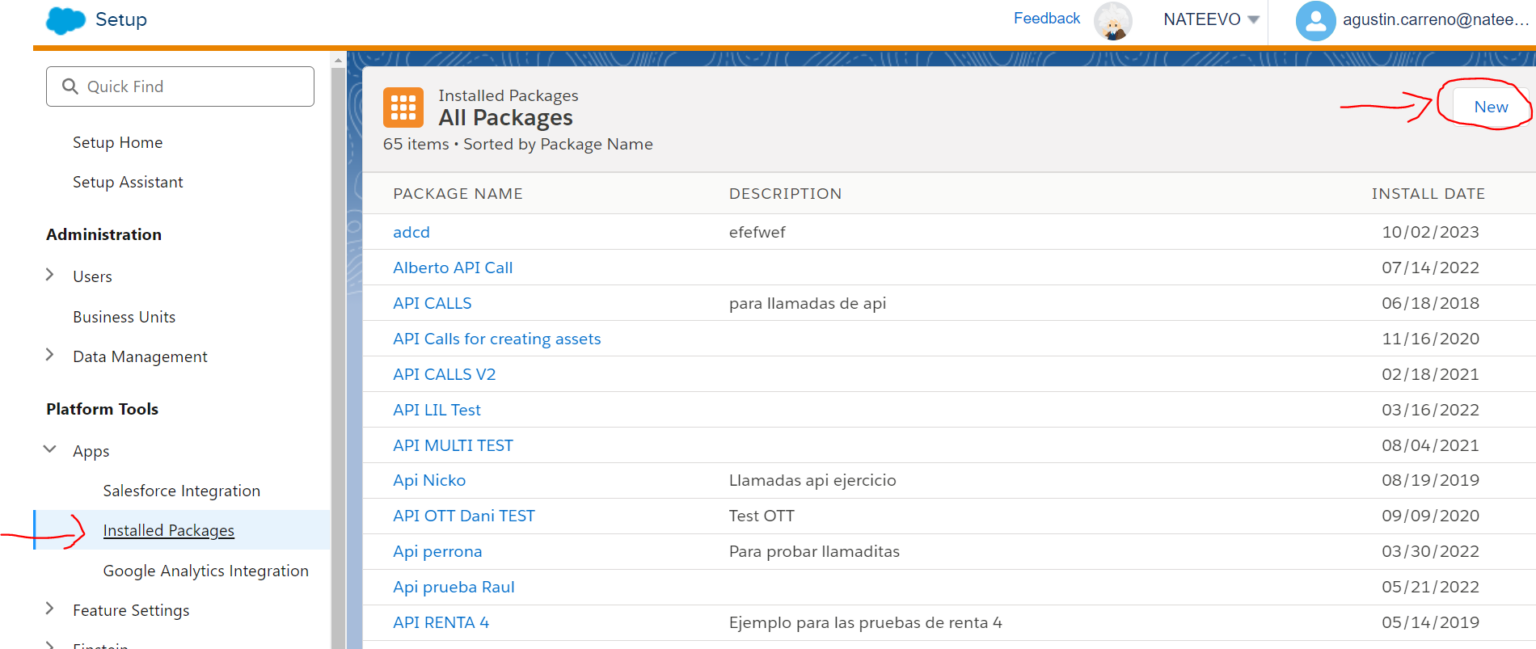The image size is (1536, 649).
Task: Open the API CALLS V2 package
Action: pyautogui.click(x=444, y=373)
